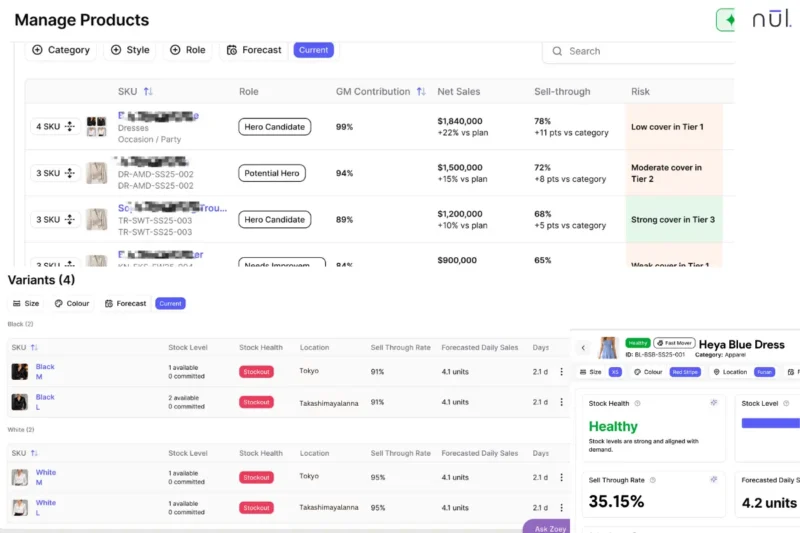The width and height of the screenshot is (800, 533).
Task: Open the Role filter dropdown
Action: tap(188, 49)
